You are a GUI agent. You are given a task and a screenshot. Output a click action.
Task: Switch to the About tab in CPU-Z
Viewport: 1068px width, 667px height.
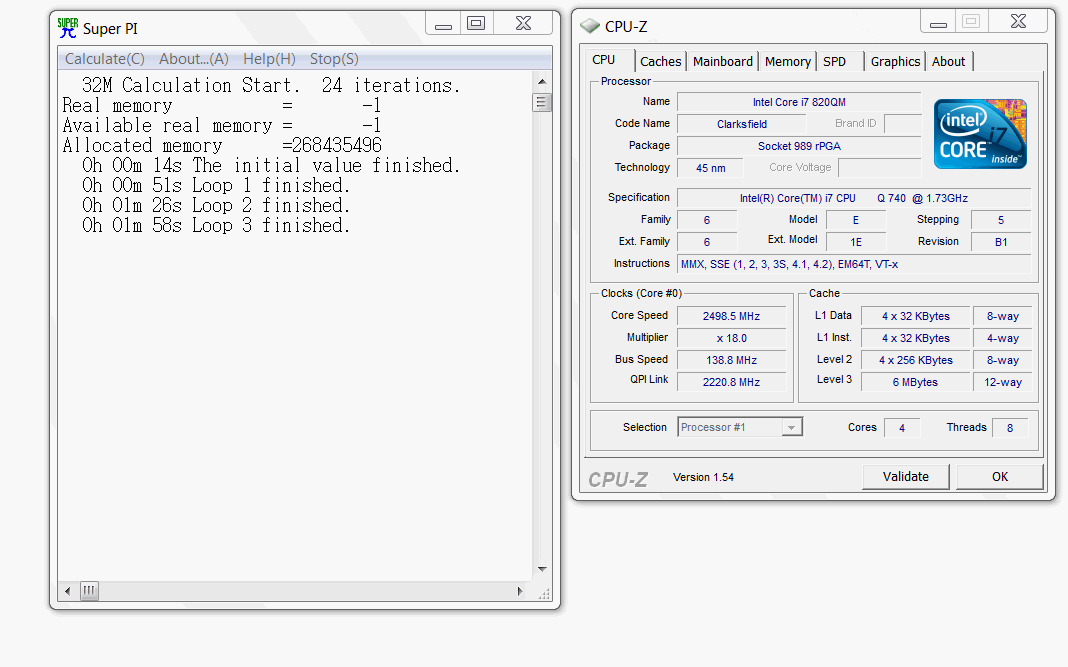click(x=949, y=61)
